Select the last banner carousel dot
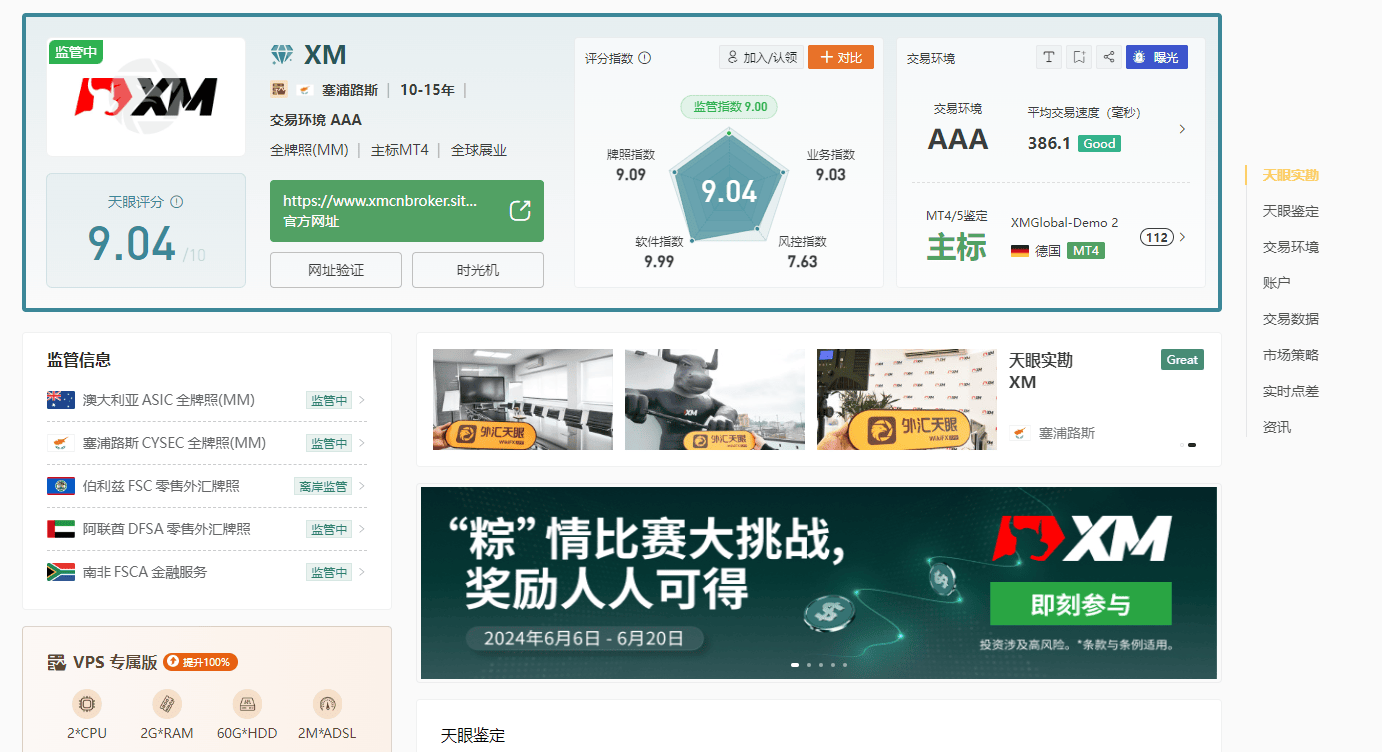 pos(845,664)
